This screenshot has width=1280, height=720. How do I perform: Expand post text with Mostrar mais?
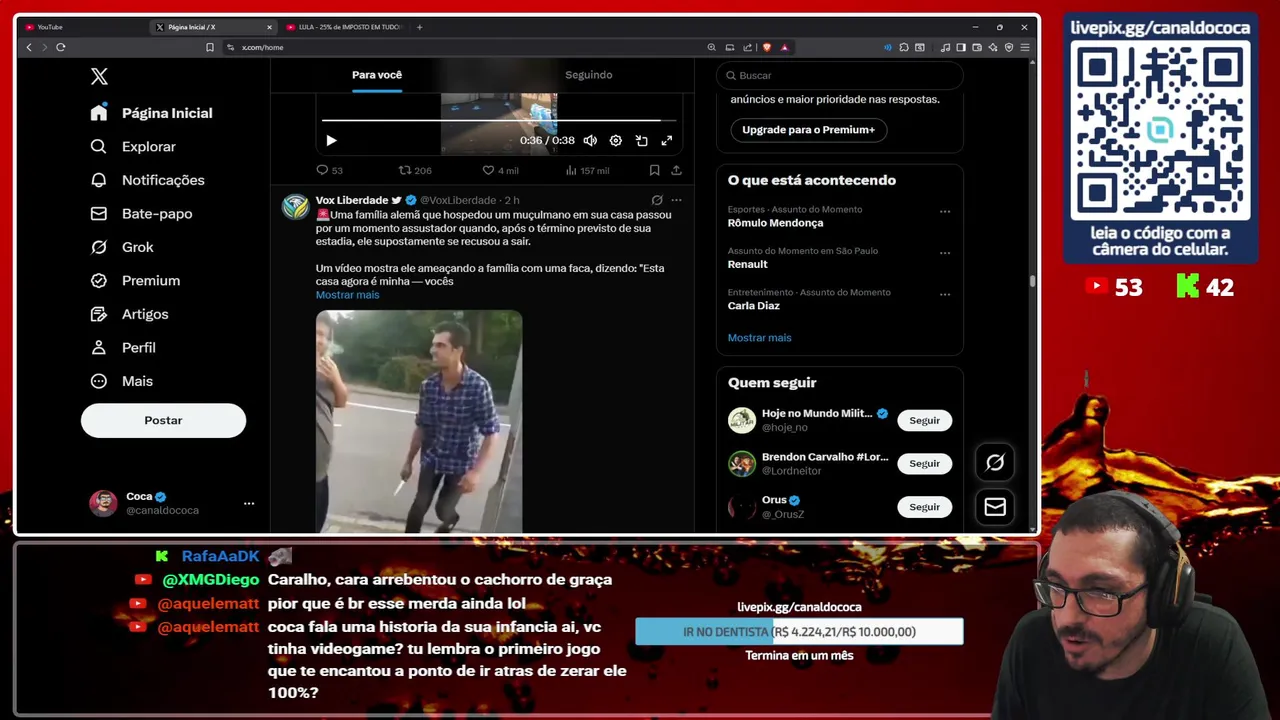[347, 295]
